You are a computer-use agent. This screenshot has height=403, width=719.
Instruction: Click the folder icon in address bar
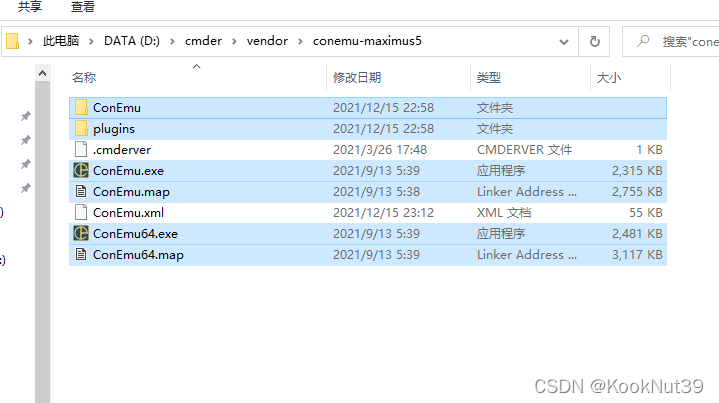coord(13,41)
